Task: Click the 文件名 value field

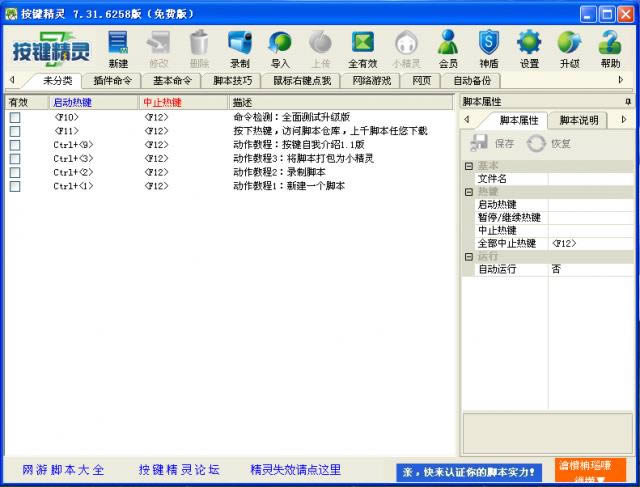Action: click(590, 179)
